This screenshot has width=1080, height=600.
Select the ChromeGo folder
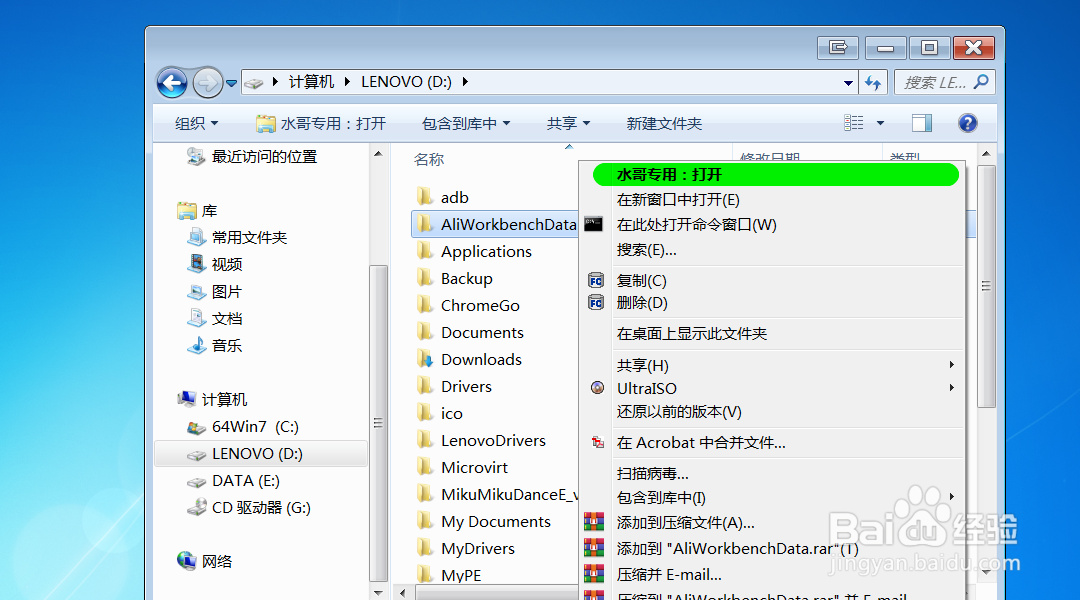[x=468, y=305]
